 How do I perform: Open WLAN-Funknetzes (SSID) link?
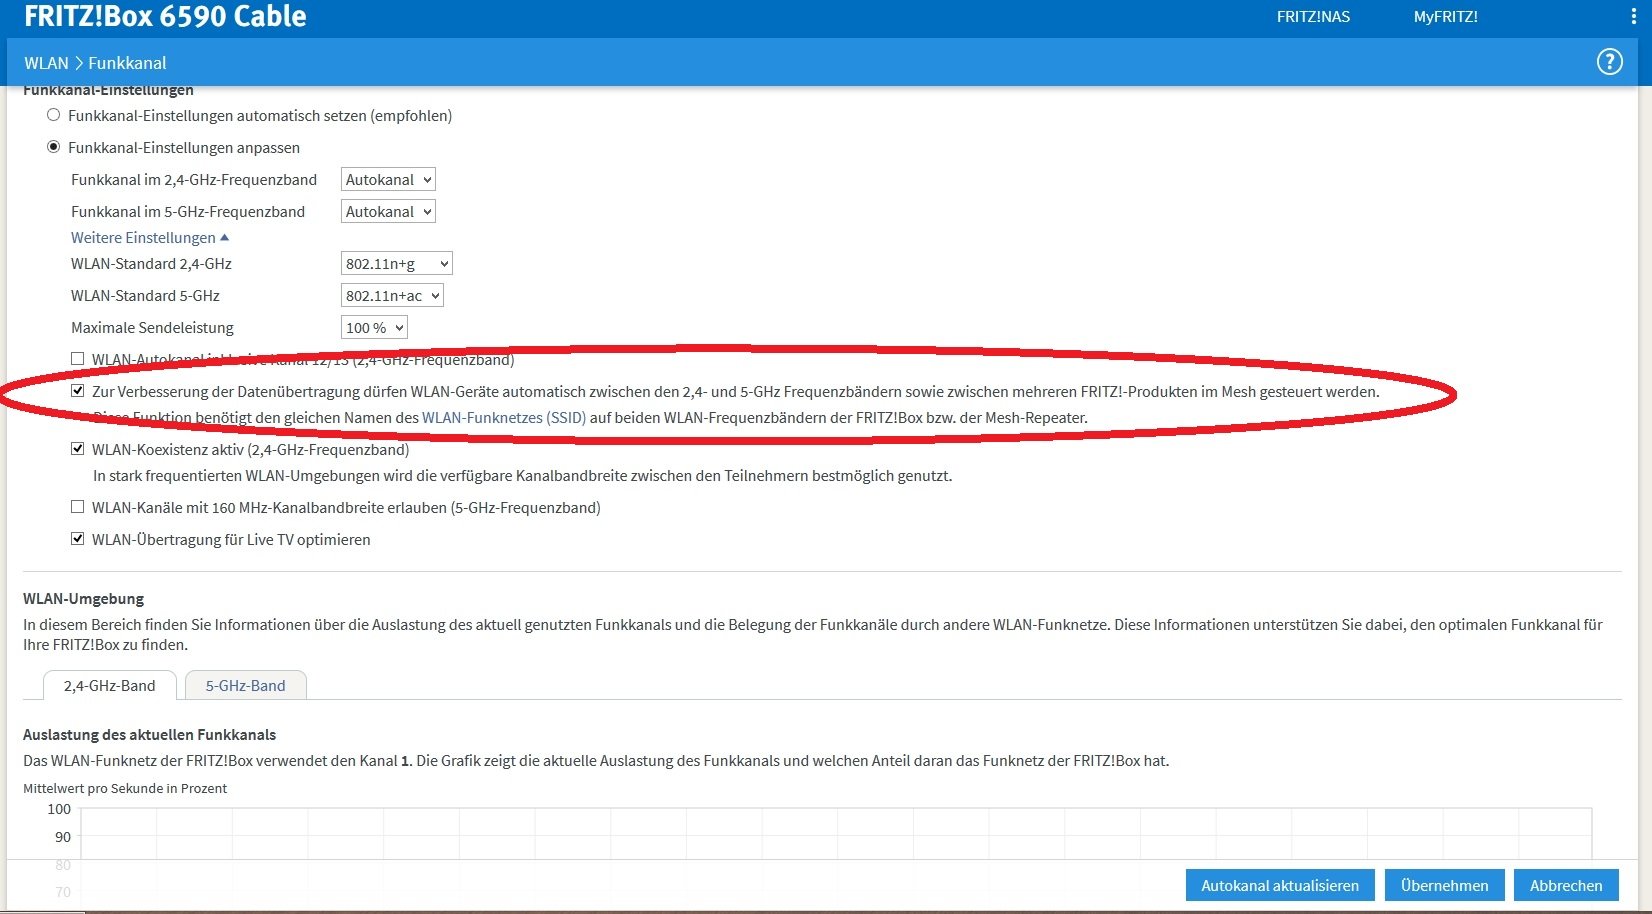[504, 418]
